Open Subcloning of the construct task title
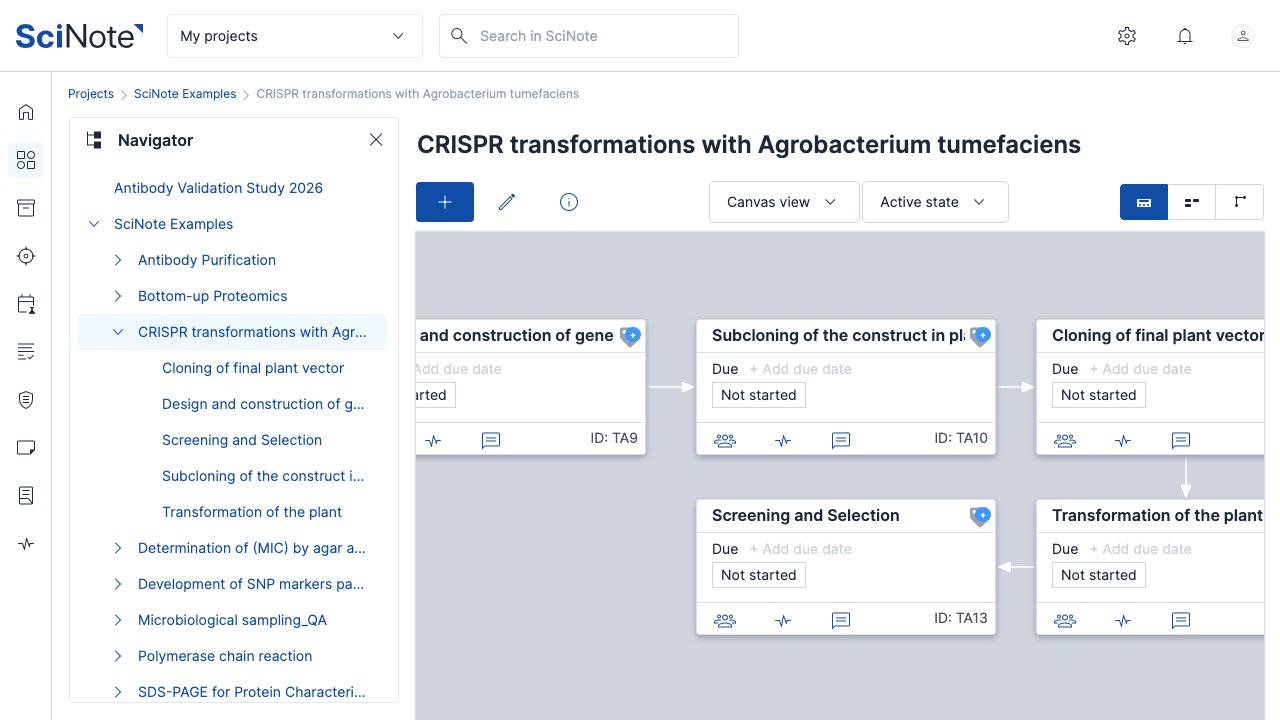This screenshot has height=720, width=1280. pos(838,336)
